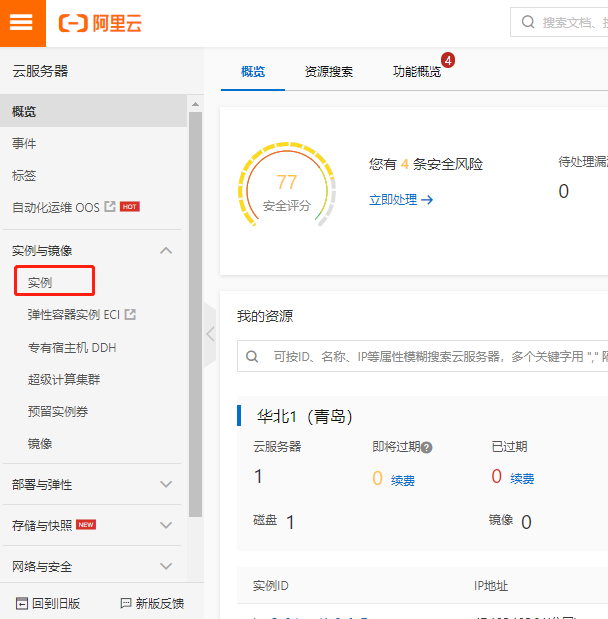The width and height of the screenshot is (608, 619).
Task: Click the HOT badge beside OOS
Action: click(x=129, y=206)
